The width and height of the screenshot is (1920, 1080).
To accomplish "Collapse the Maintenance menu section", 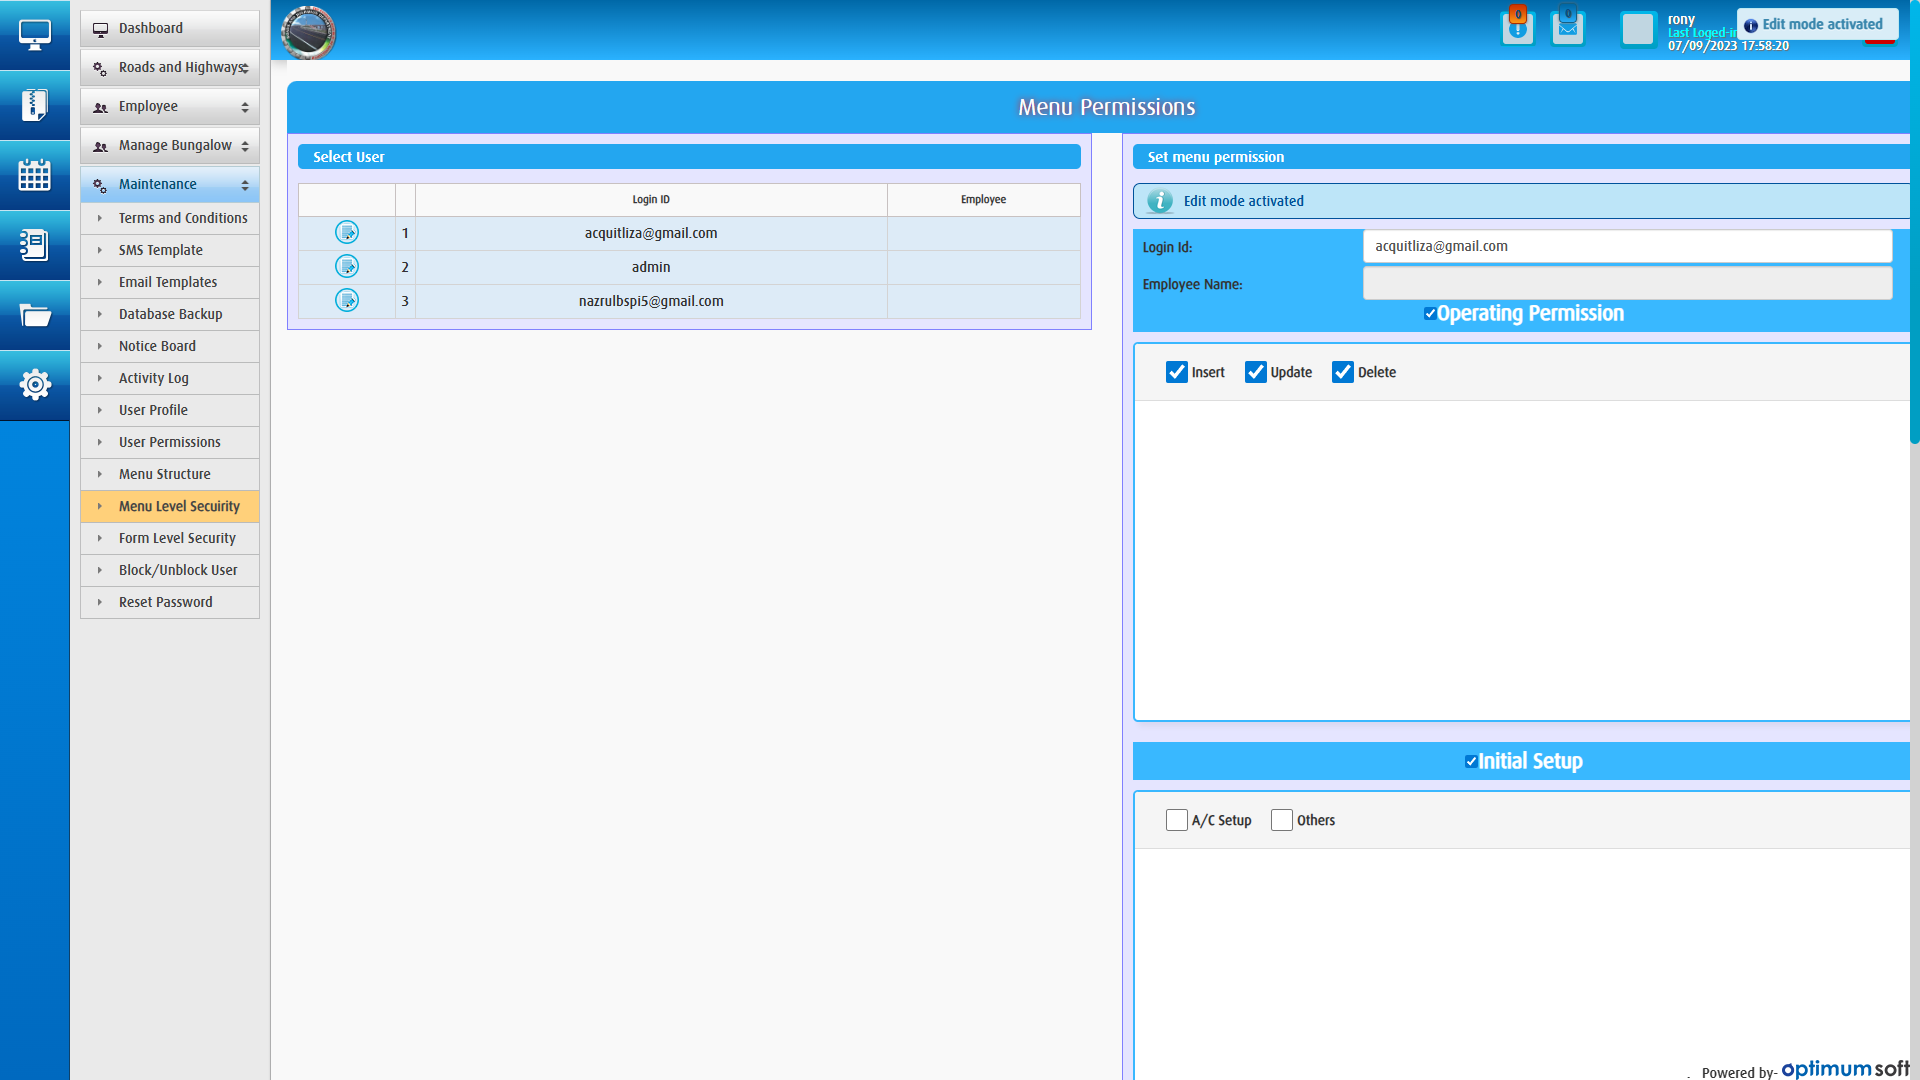I will tap(170, 184).
